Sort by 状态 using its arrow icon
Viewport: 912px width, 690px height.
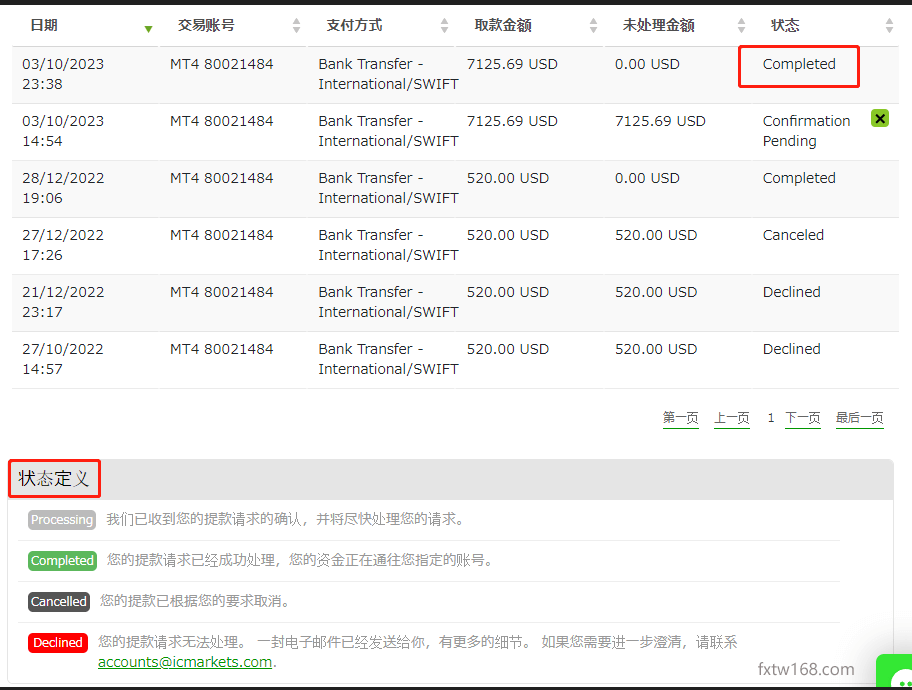point(889,25)
